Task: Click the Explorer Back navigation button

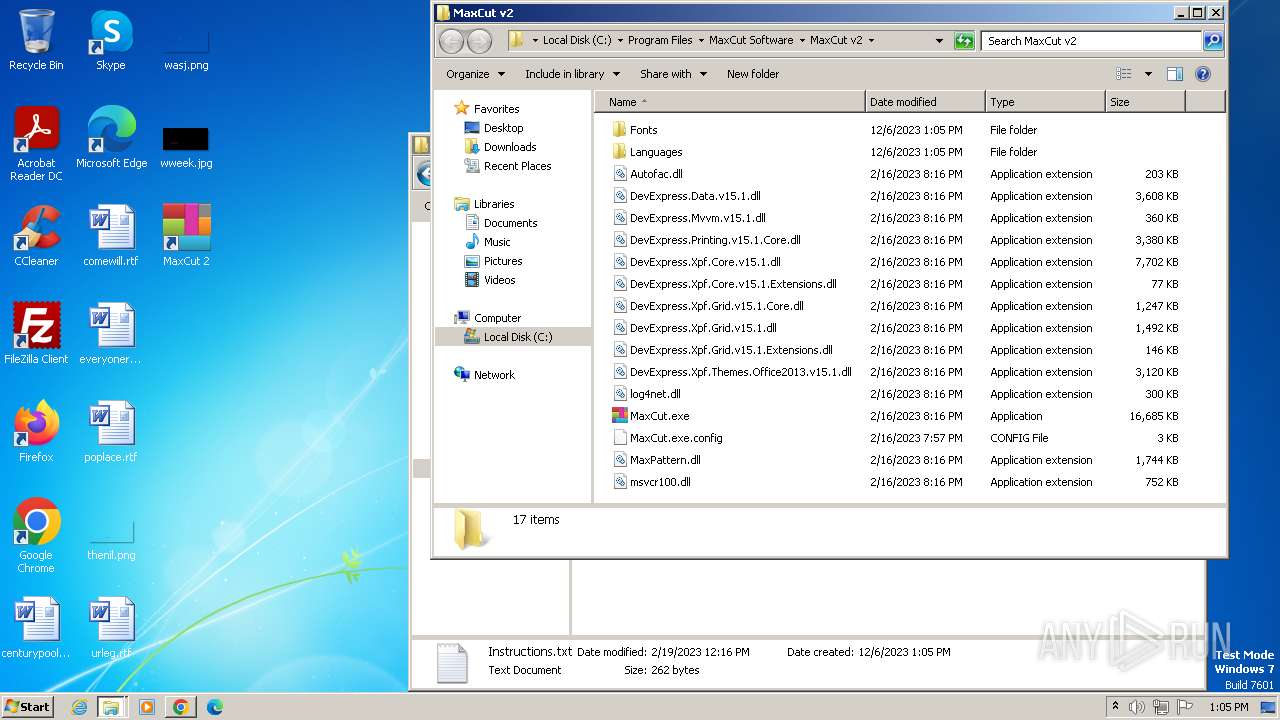Action: click(451, 41)
